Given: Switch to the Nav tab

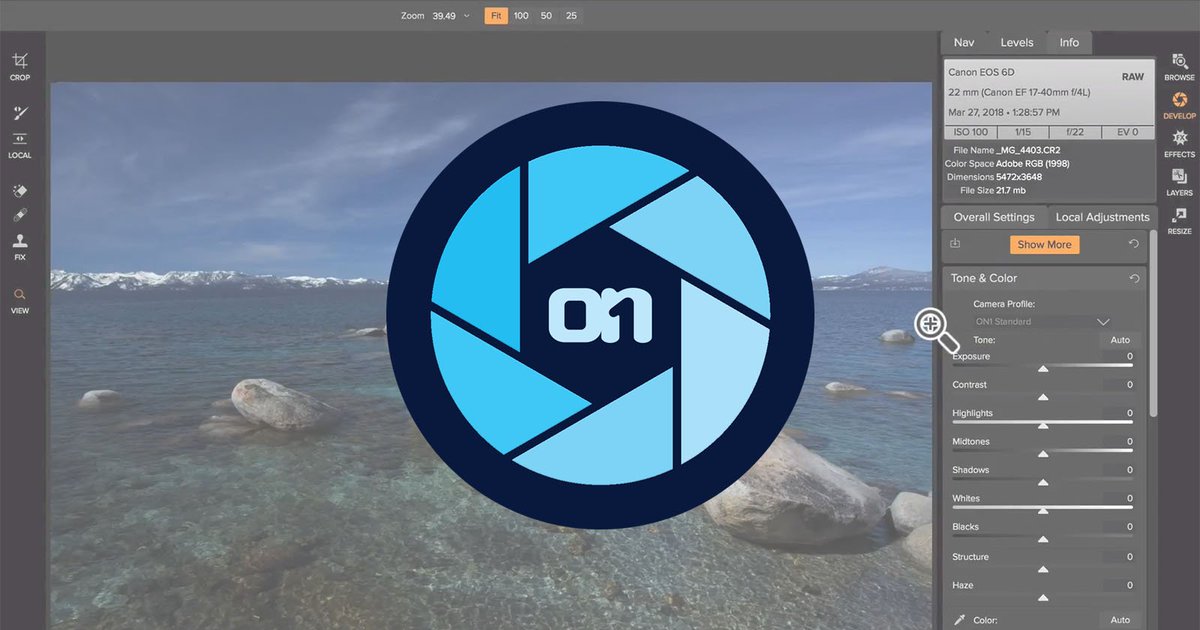Looking at the screenshot, I should 964,42.
